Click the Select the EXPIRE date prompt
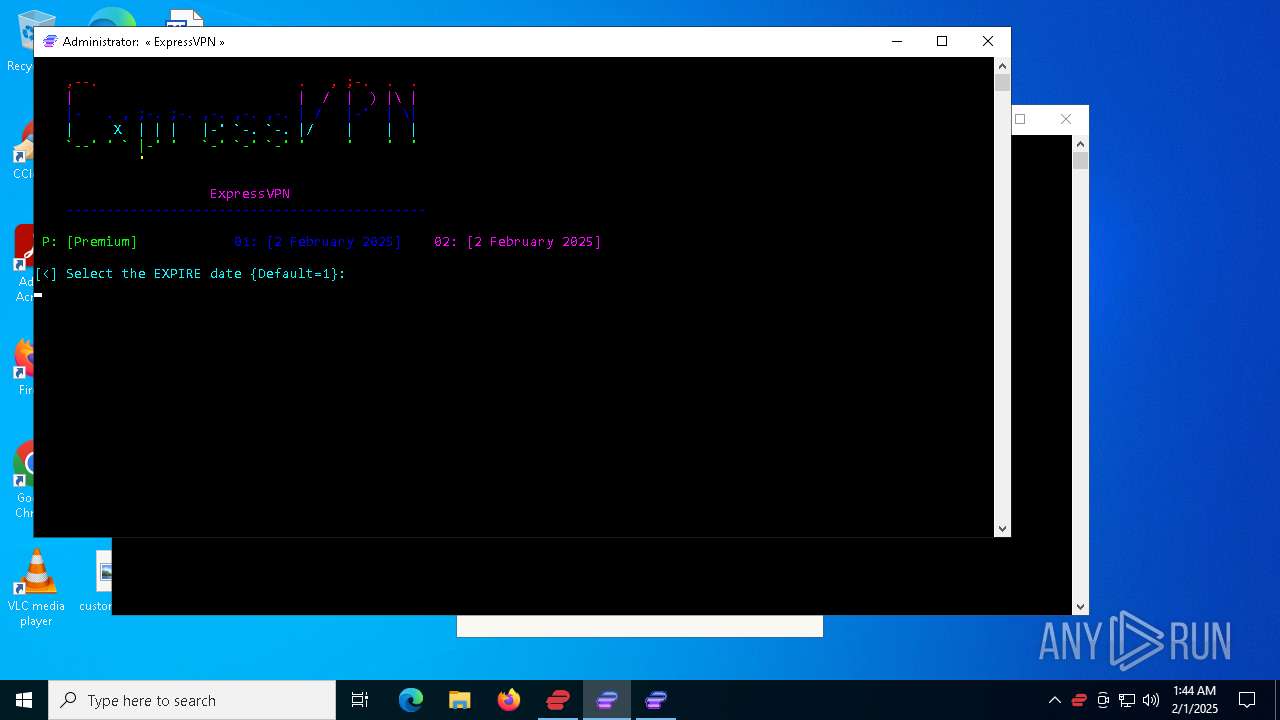Screen dimensions: 1280x720 [x=190, y=274]
